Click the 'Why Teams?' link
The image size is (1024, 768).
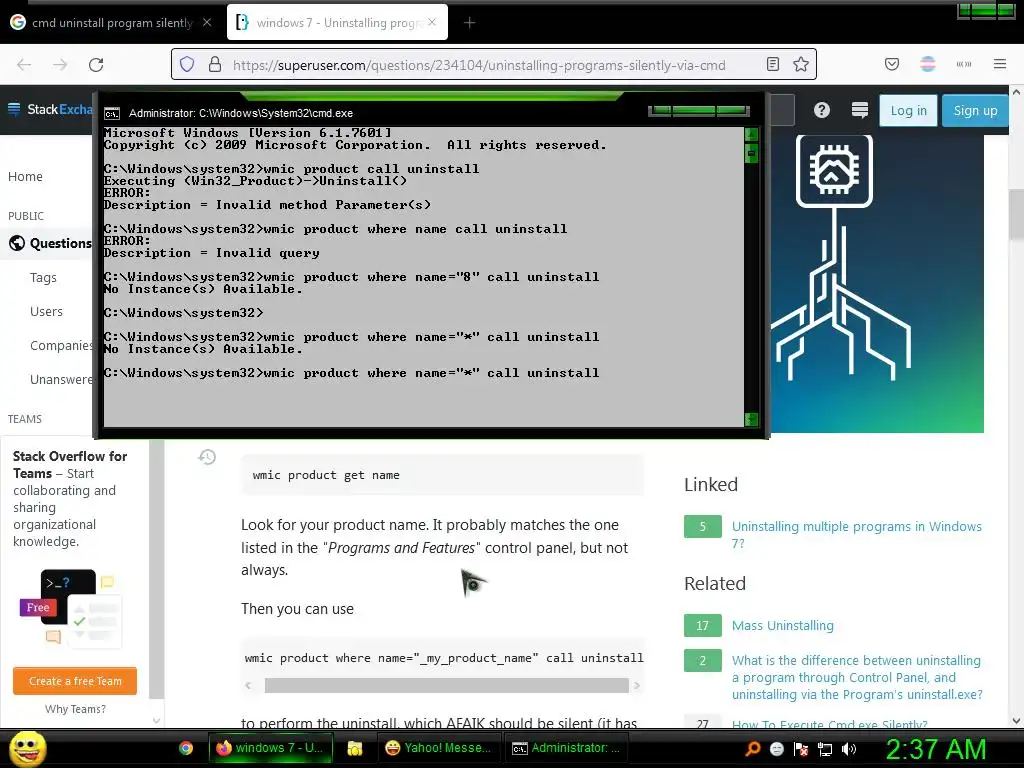(x=75, y=709)
